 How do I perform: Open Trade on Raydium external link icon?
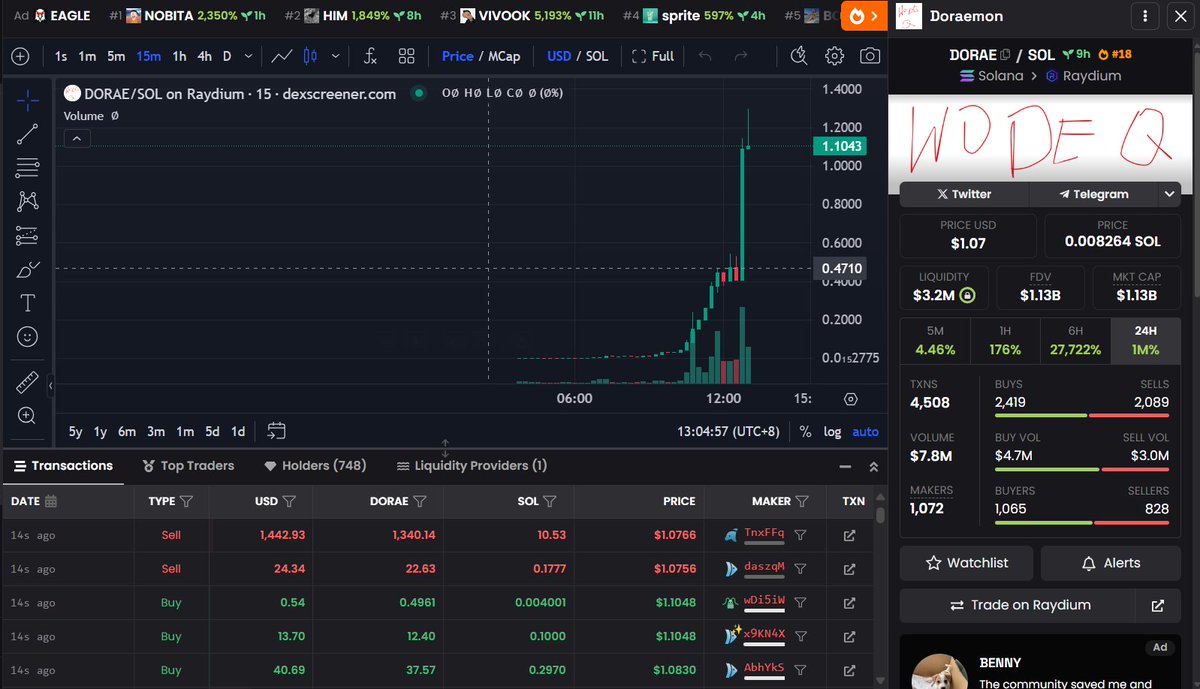(x=1158, y=605)
